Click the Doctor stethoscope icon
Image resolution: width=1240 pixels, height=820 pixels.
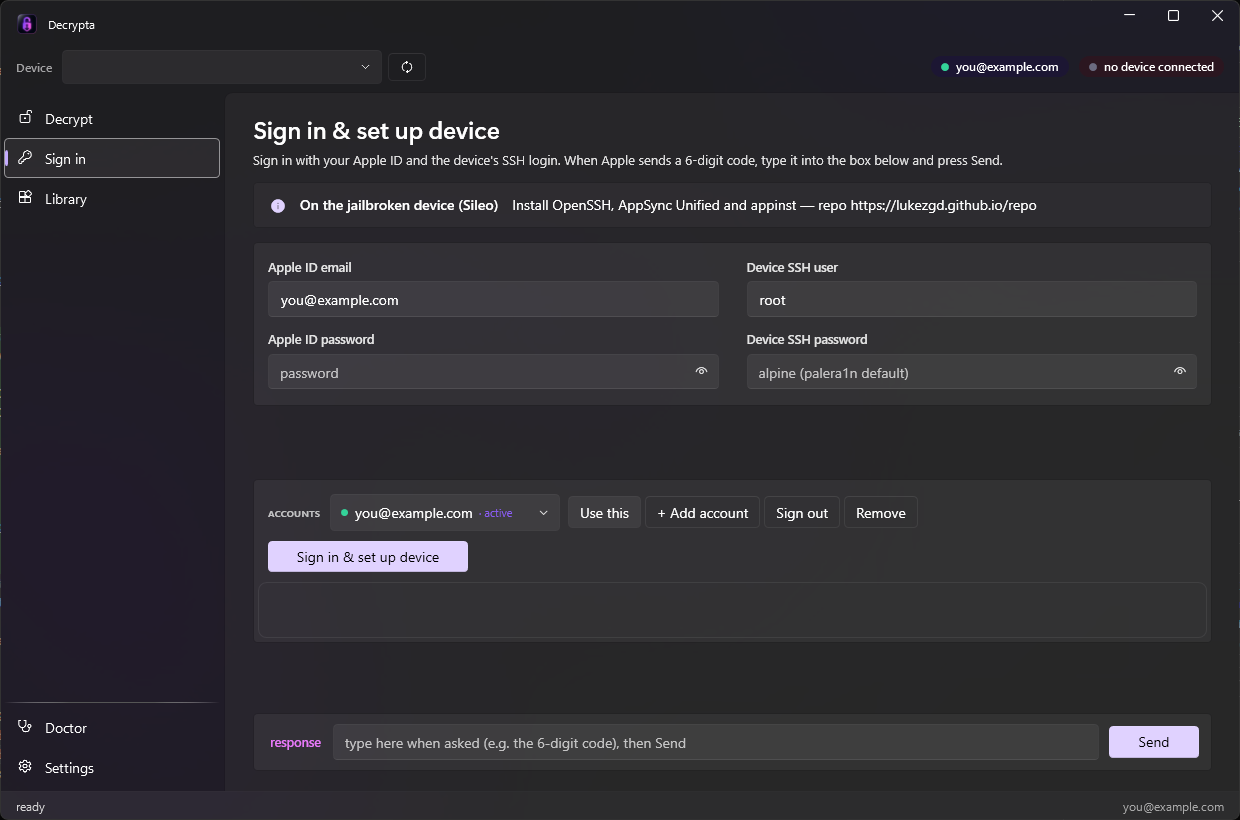tap(26, 726)
